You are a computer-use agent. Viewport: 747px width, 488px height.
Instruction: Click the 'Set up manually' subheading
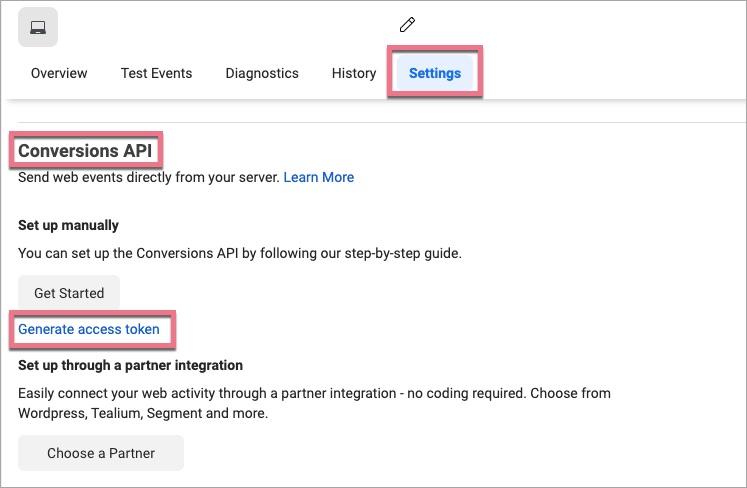[68, 225]
